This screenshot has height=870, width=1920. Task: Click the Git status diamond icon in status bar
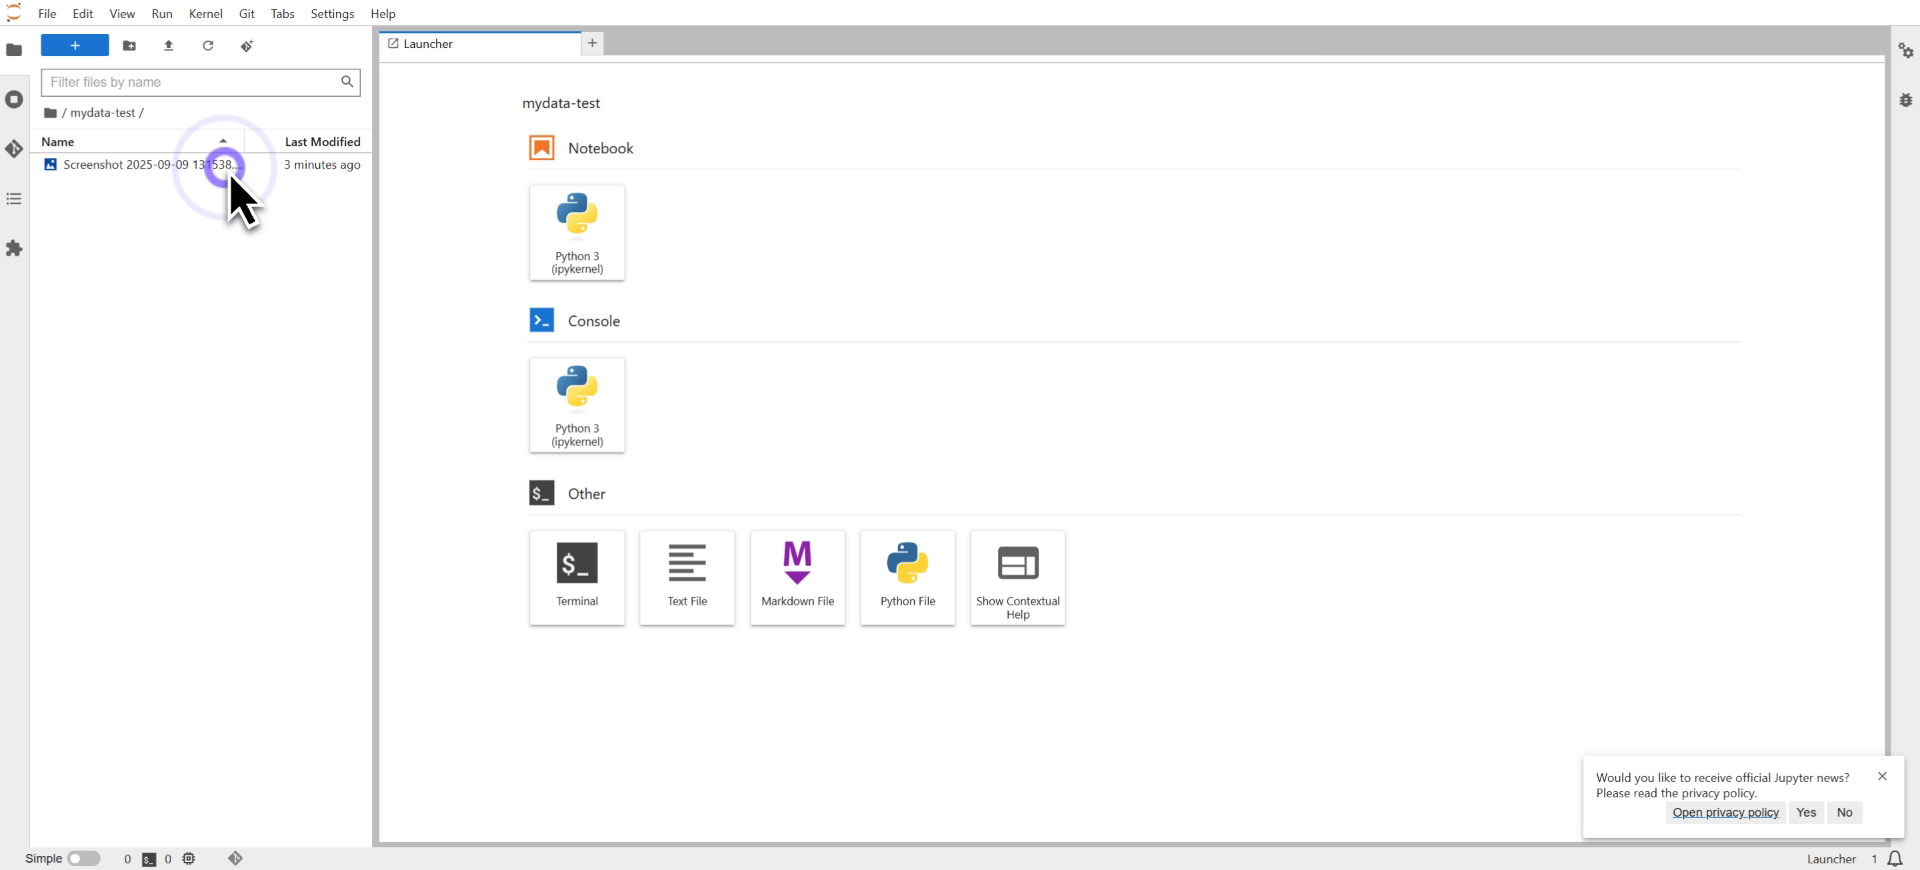(x=235, y=859)
